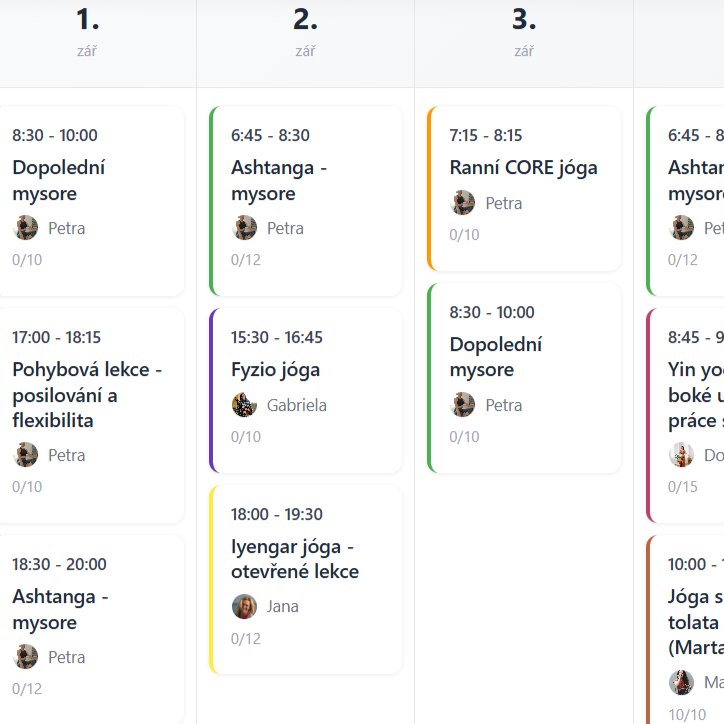
Task: Open Dopolední mysore class on day 3
Action: pos(524,378)
